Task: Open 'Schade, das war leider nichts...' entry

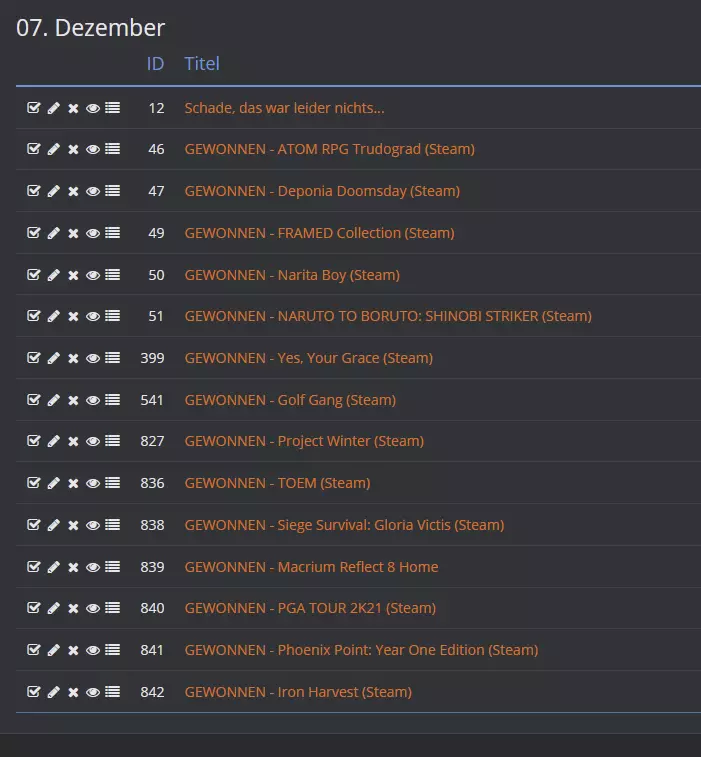Action: (284, 108)
